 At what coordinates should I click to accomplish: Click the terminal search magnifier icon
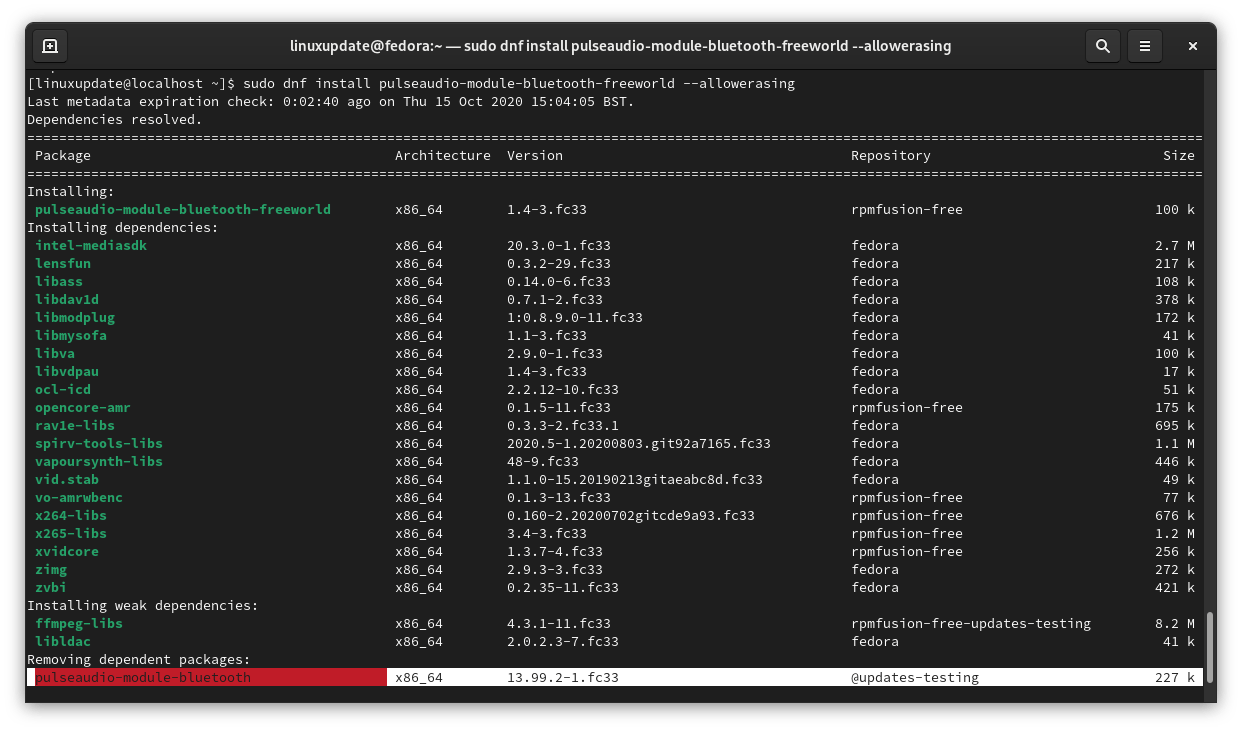[1102, 46]
